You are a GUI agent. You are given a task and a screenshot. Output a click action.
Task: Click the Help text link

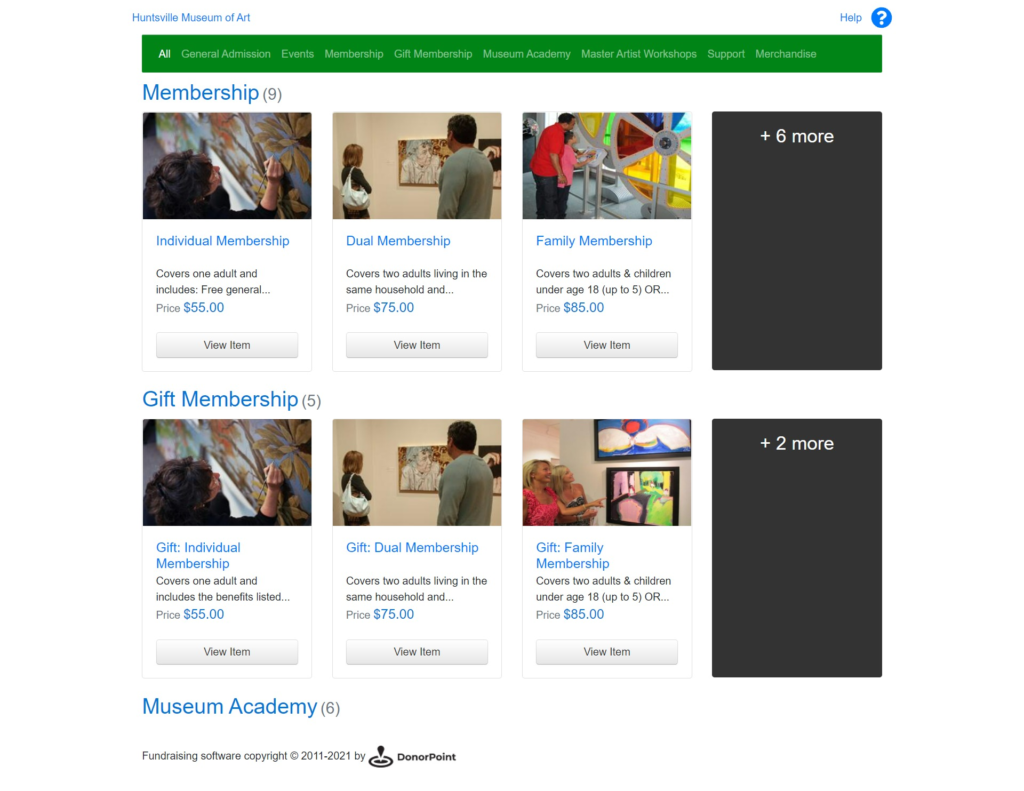[x=850, y=18]
